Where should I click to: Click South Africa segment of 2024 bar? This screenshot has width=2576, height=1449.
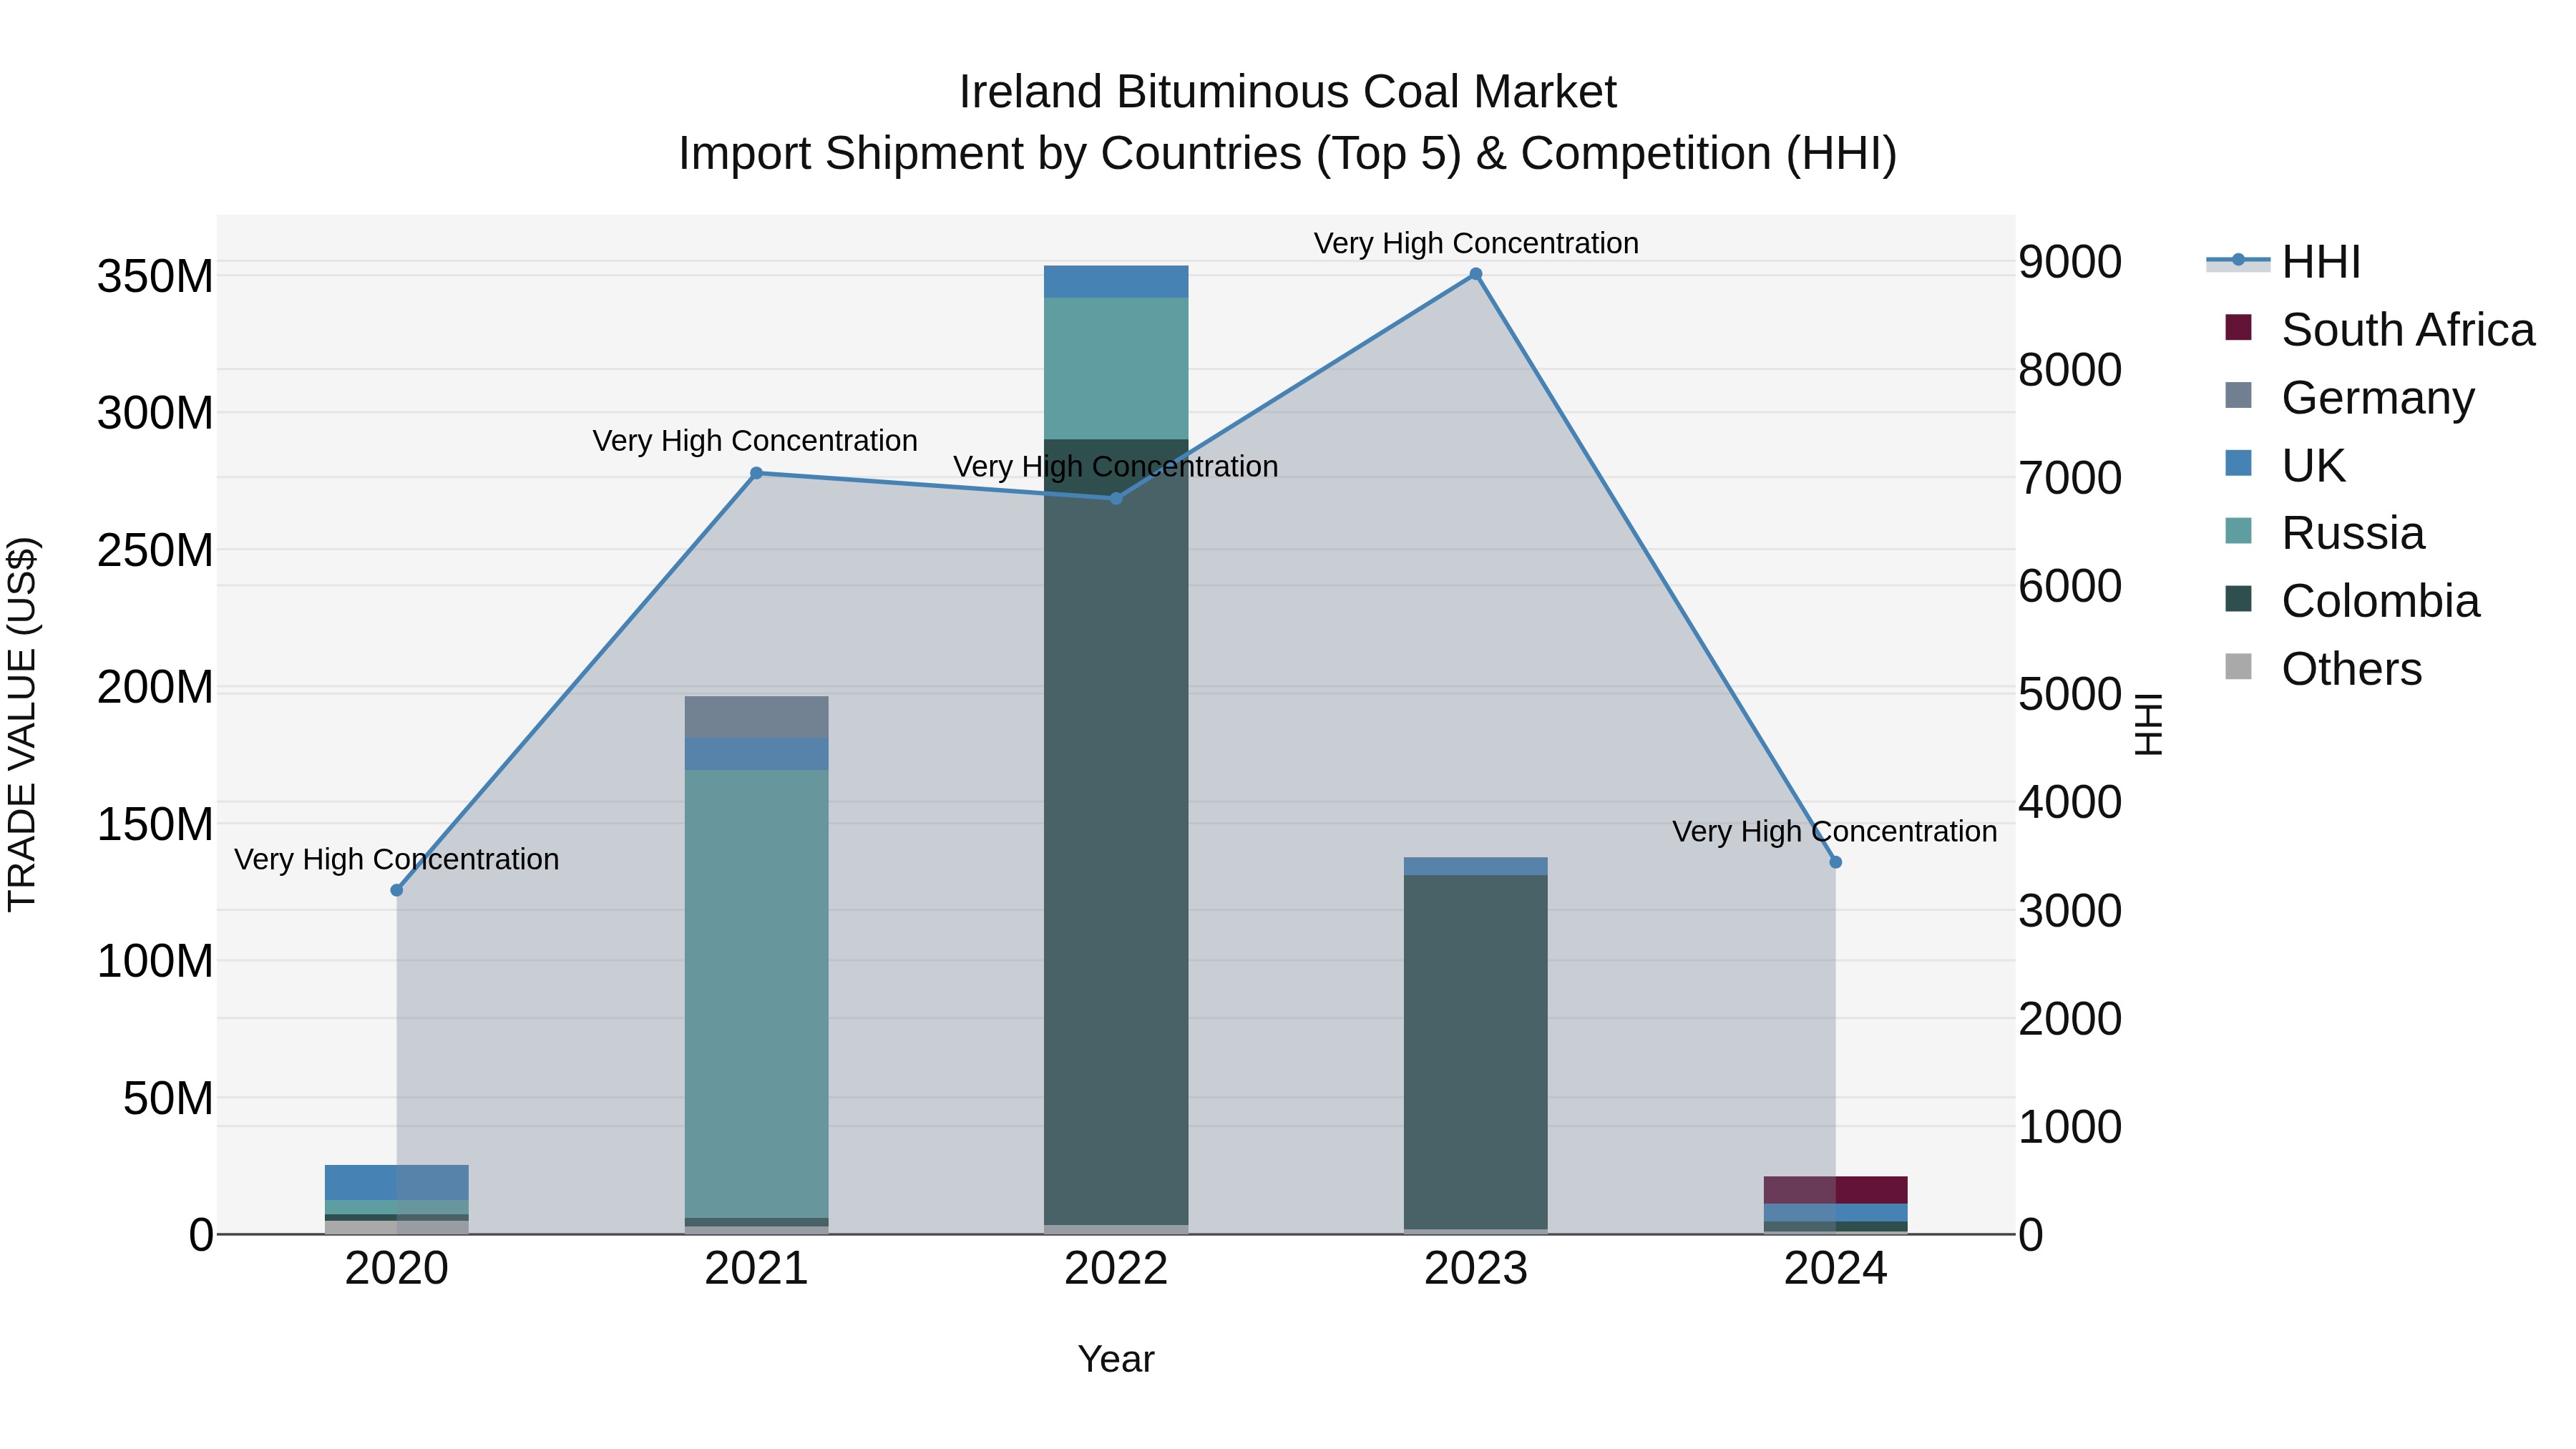point(1835,1190)
